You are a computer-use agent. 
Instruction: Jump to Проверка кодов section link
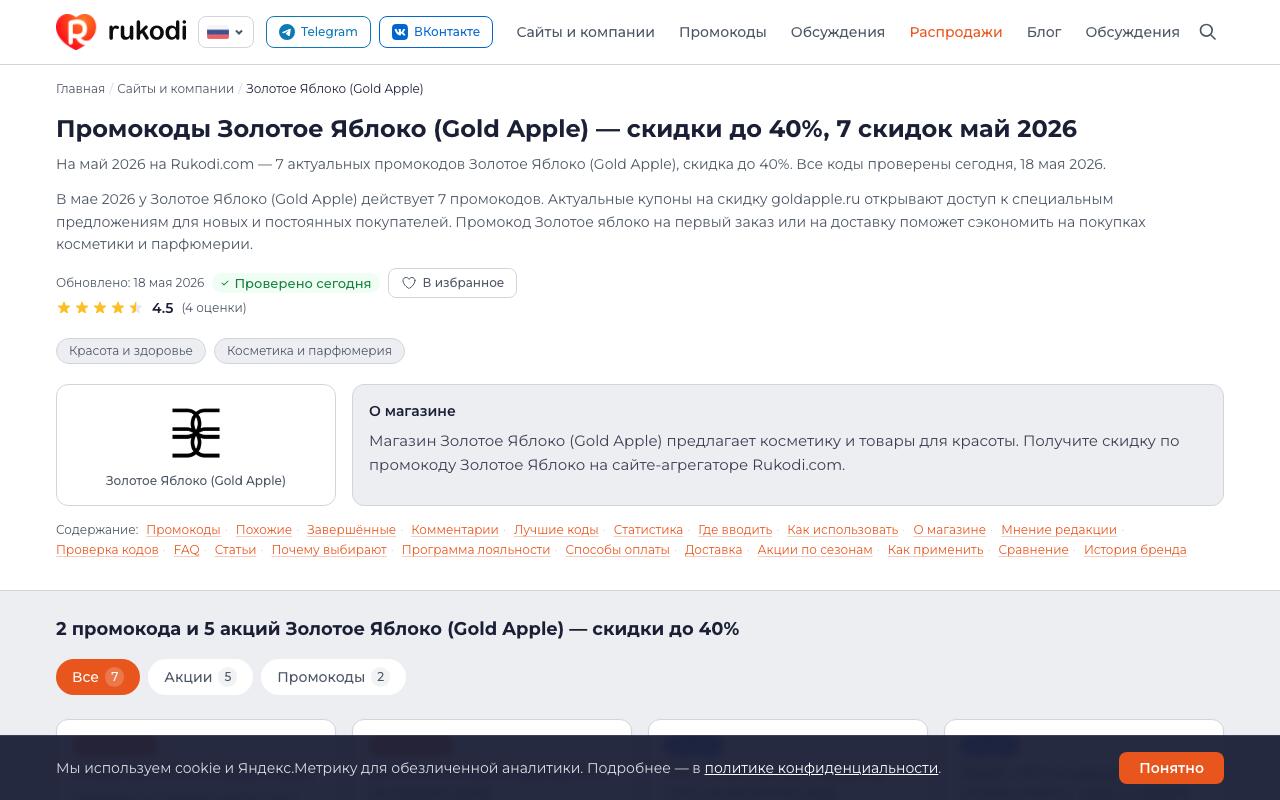(107, 550)
